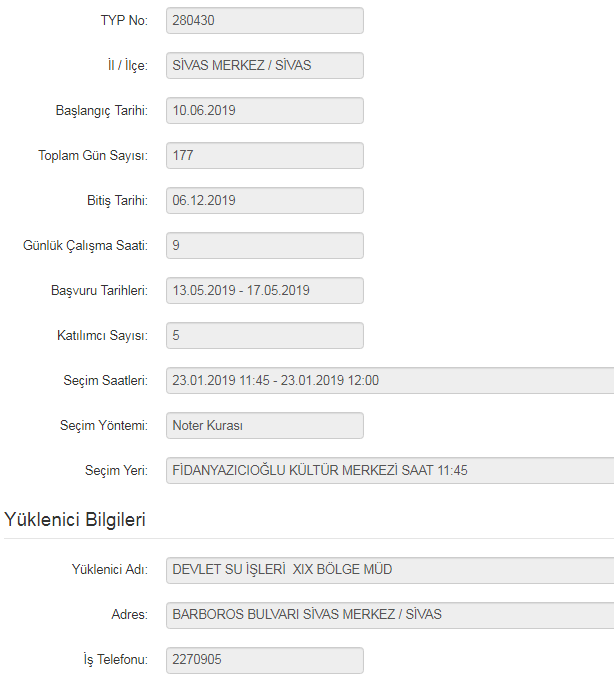Click the TYP No label
The image size is (614, 683).
(124, 21)
